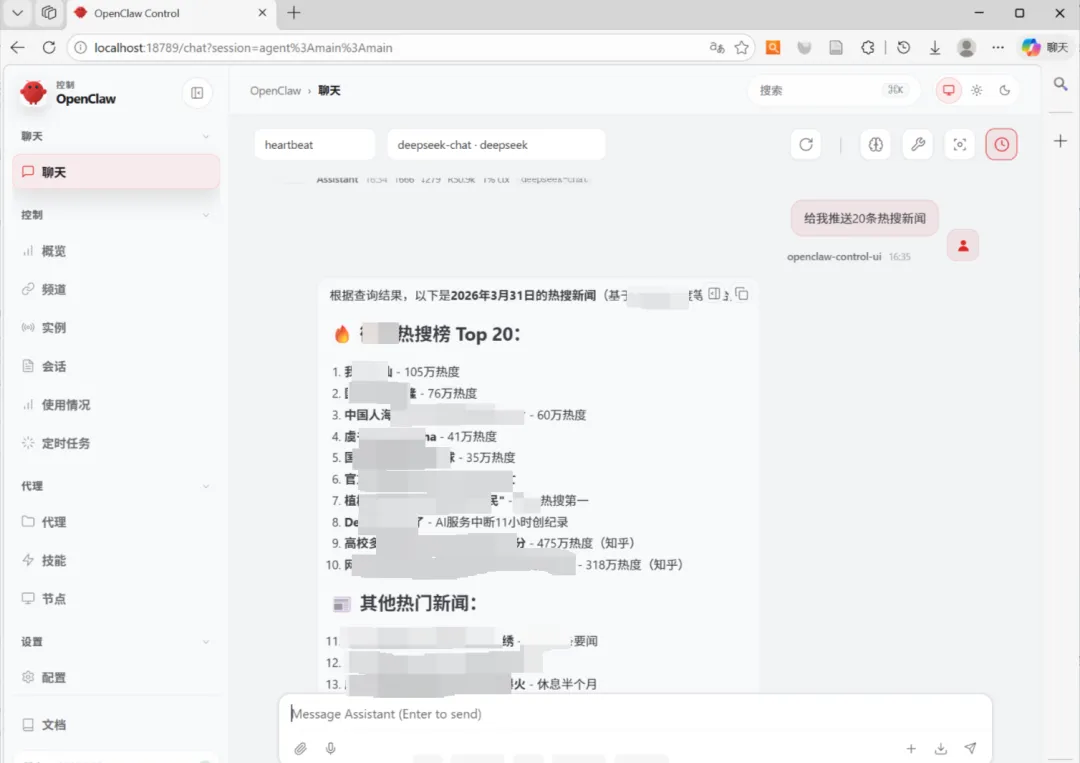This screenshot has width=1080, height=763.
Task: Open browser sidebar search icon
Action: pyautogui.click(x=1061, y=84)
